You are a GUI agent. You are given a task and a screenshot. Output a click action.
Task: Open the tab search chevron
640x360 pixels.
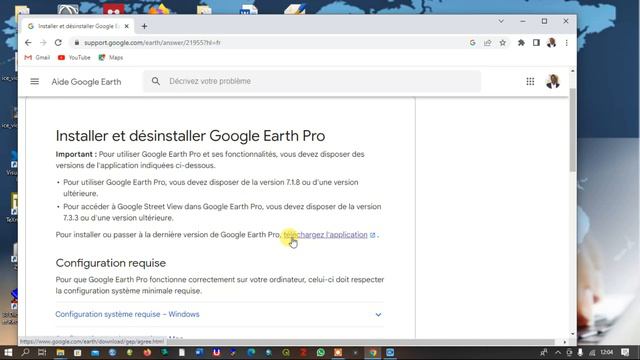point(501,21)
